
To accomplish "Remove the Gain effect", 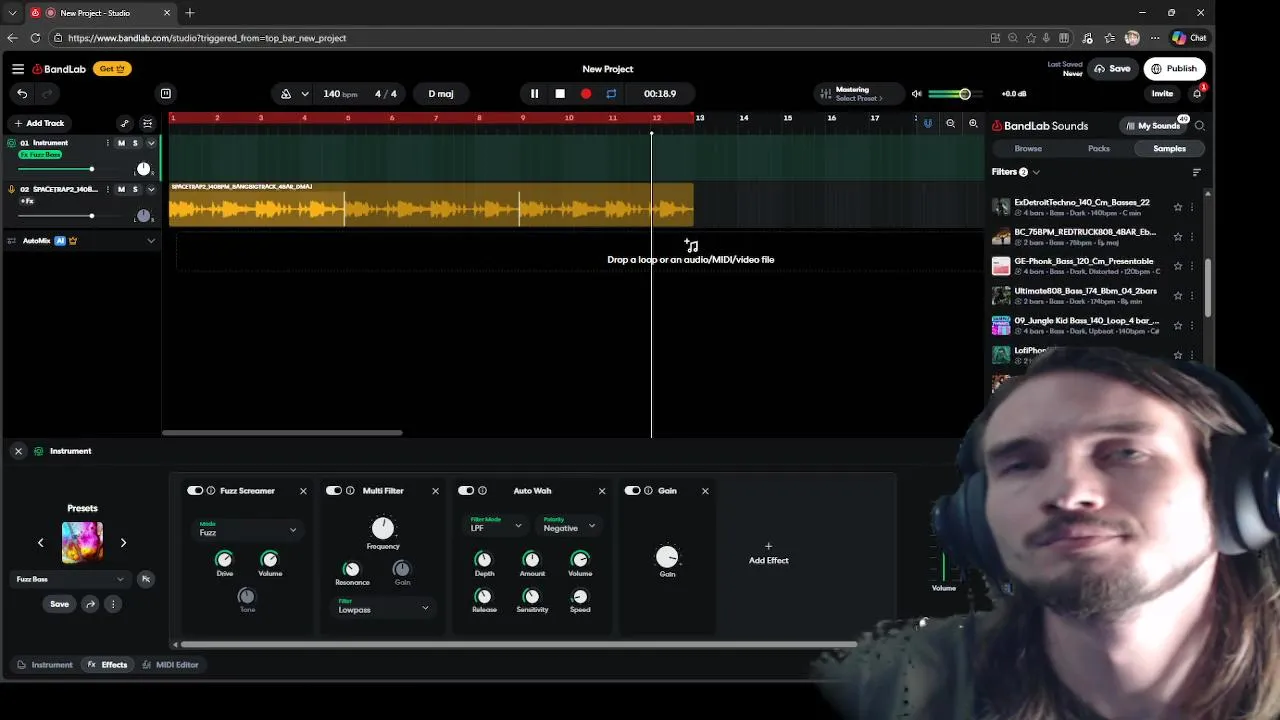I will coord(705,491).
